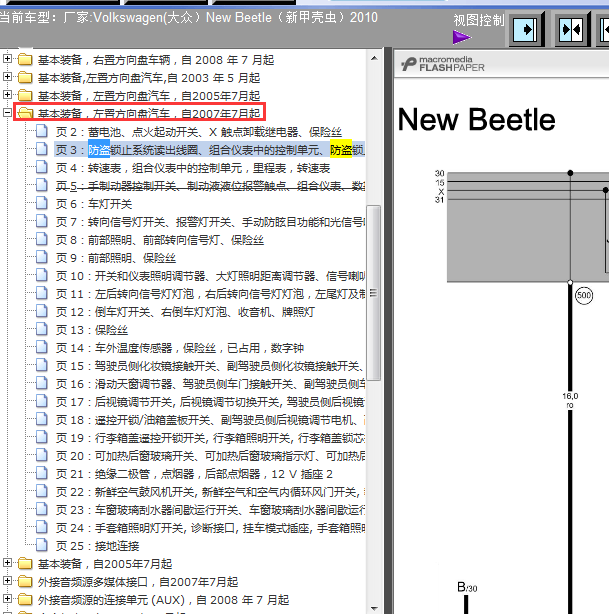Click the tree scrollbar up arrow
This screenshot has width=609, height=614.
[374, 58]
